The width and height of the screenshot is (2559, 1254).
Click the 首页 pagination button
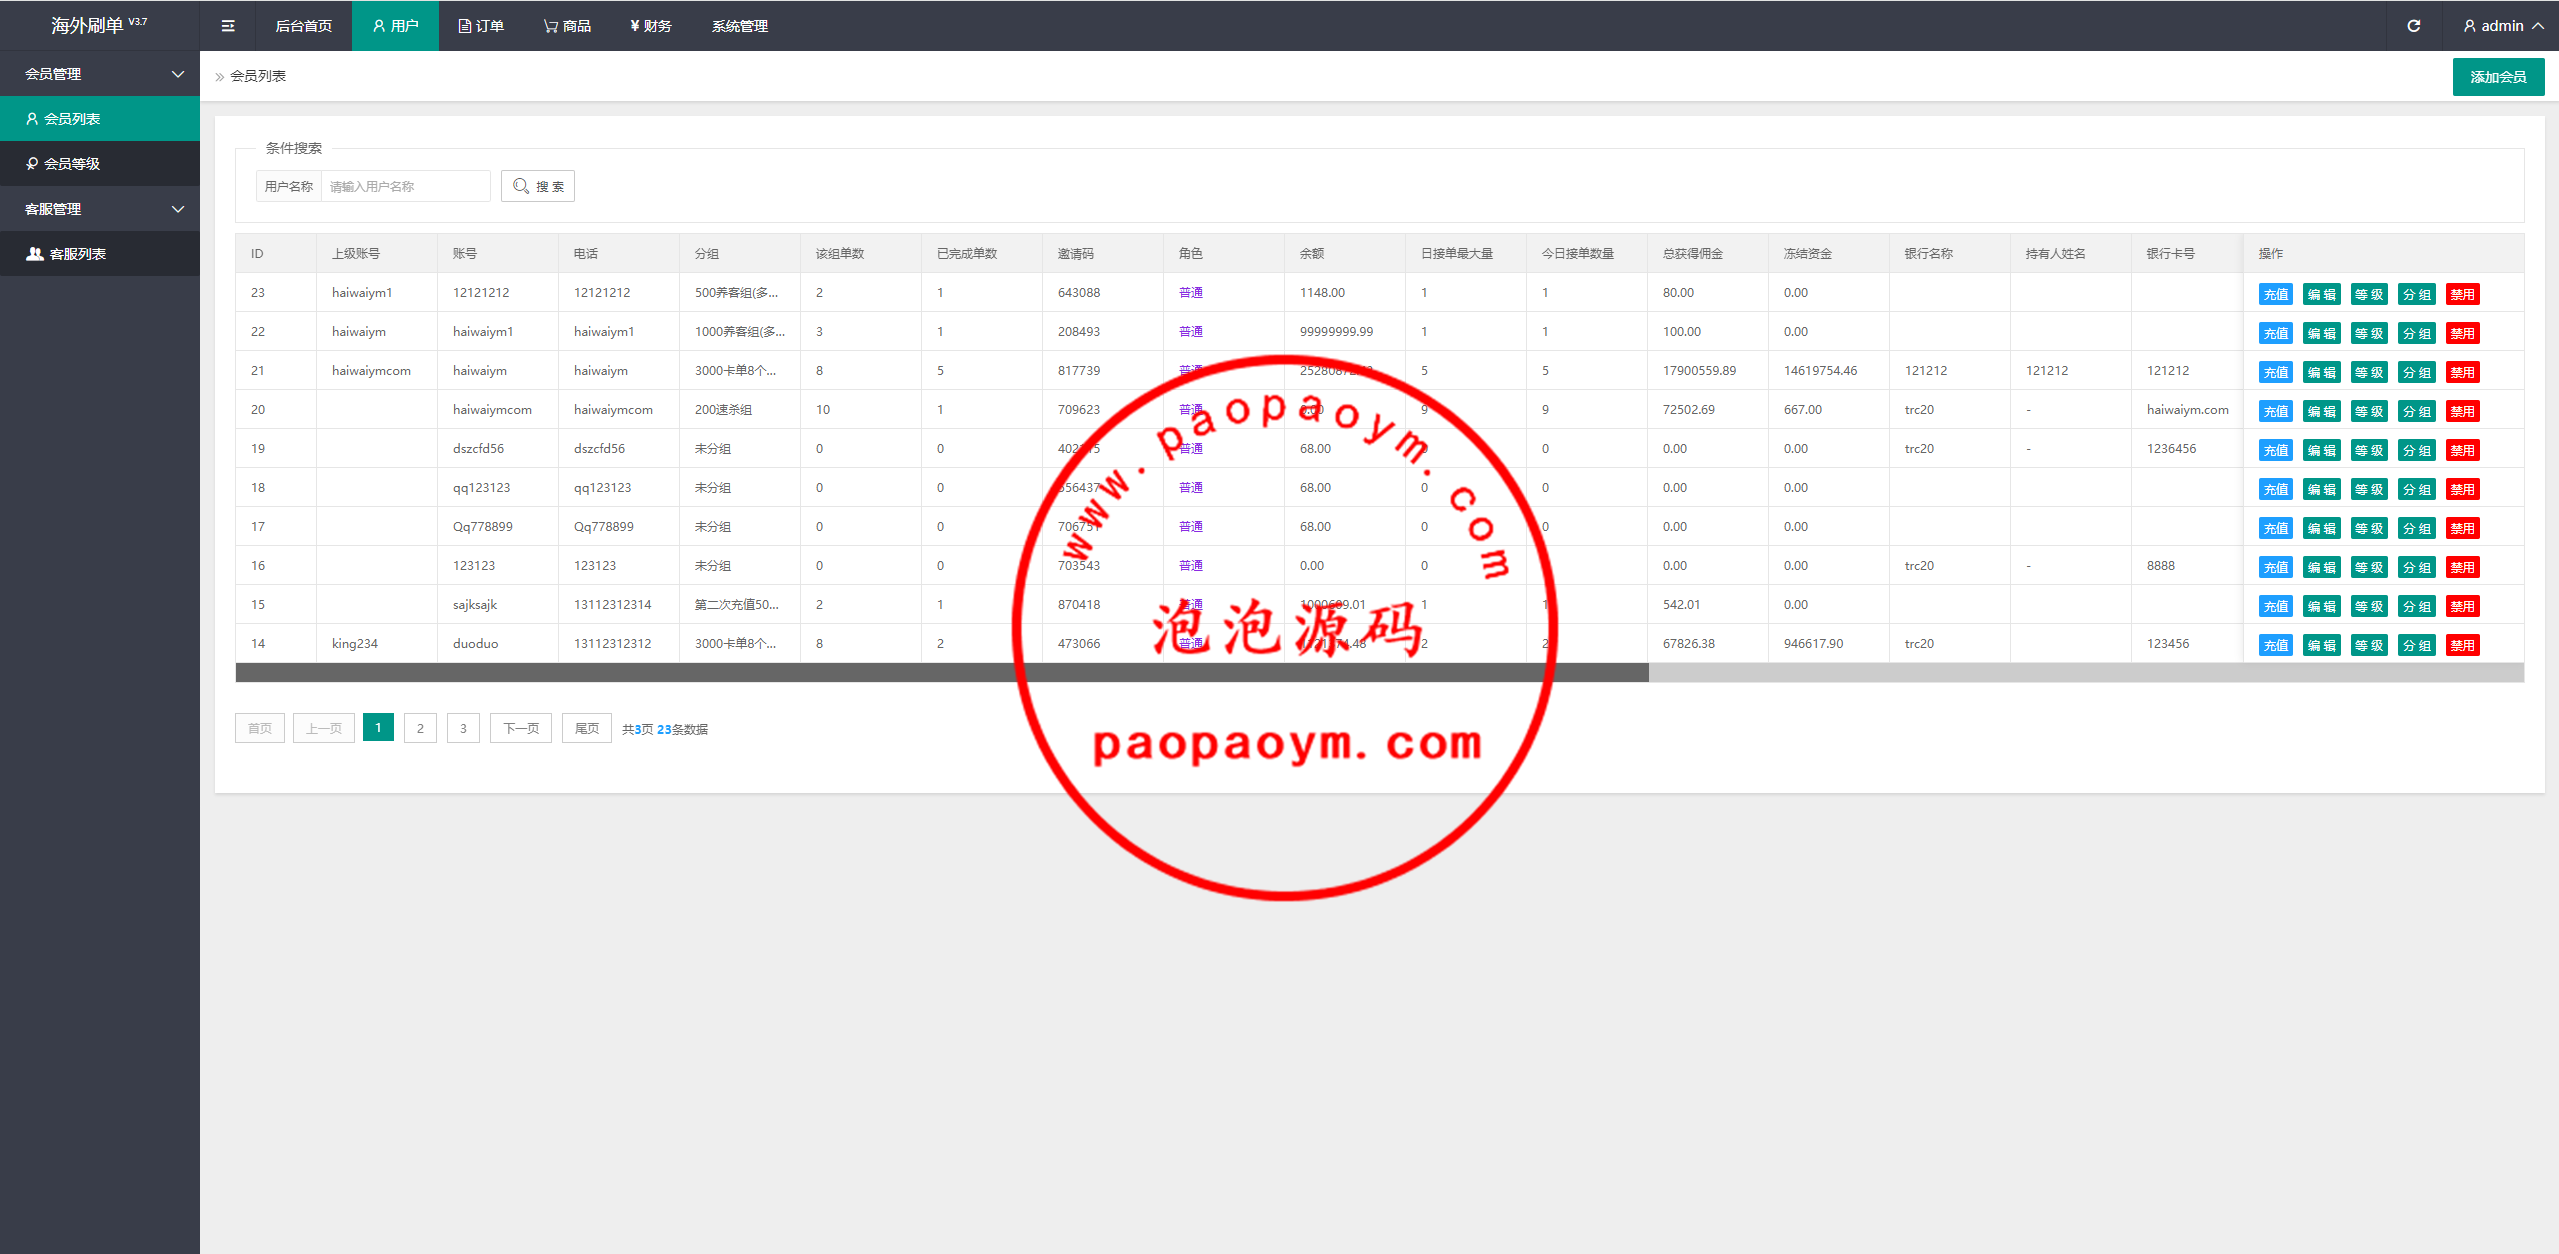[260, 728]
